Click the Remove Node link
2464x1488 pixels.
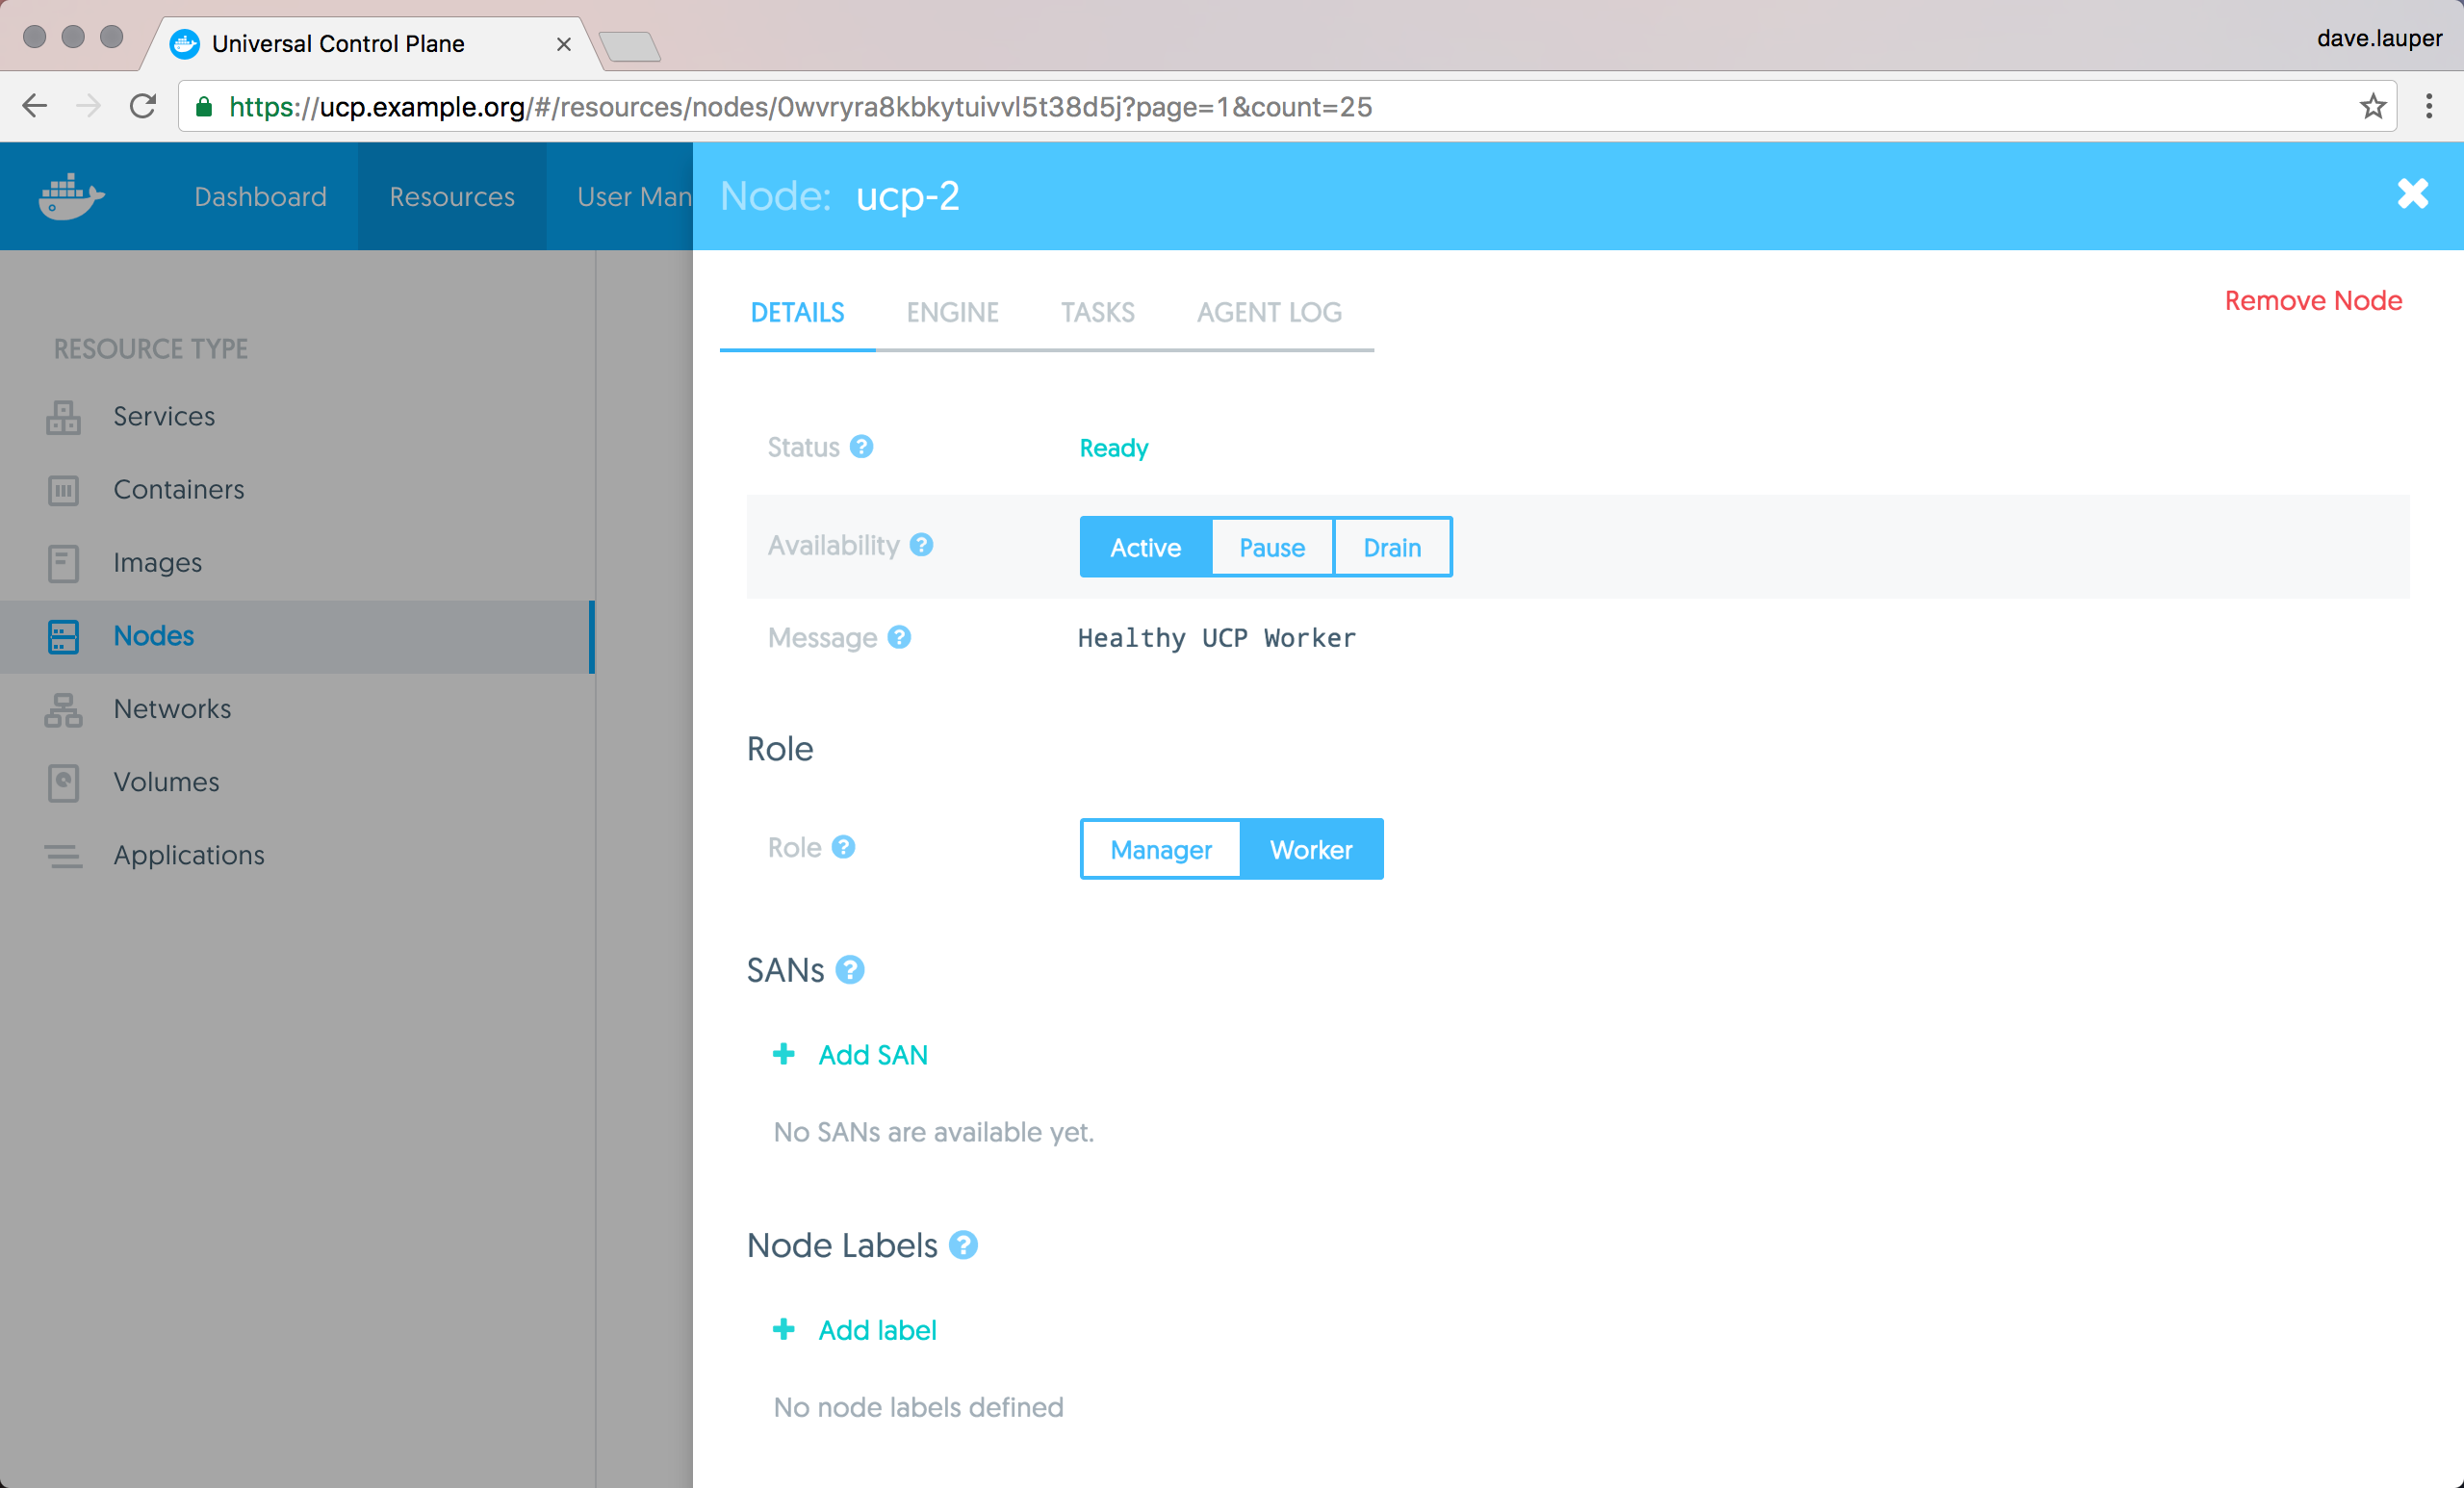pos(2312,301)
